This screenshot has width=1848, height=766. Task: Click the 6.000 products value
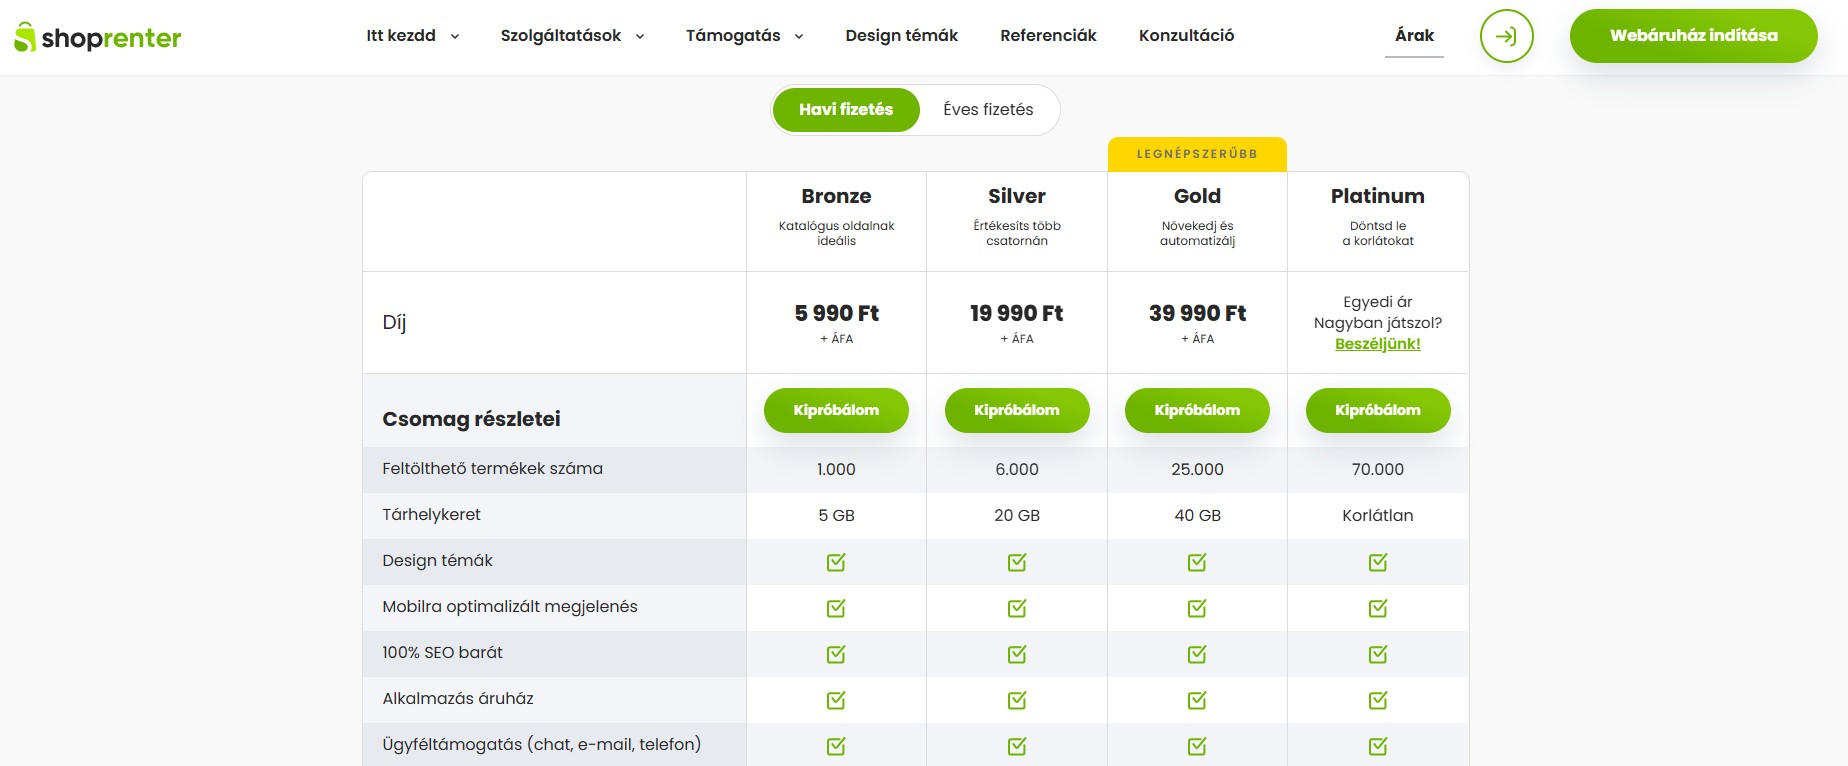pos(1017,469)
